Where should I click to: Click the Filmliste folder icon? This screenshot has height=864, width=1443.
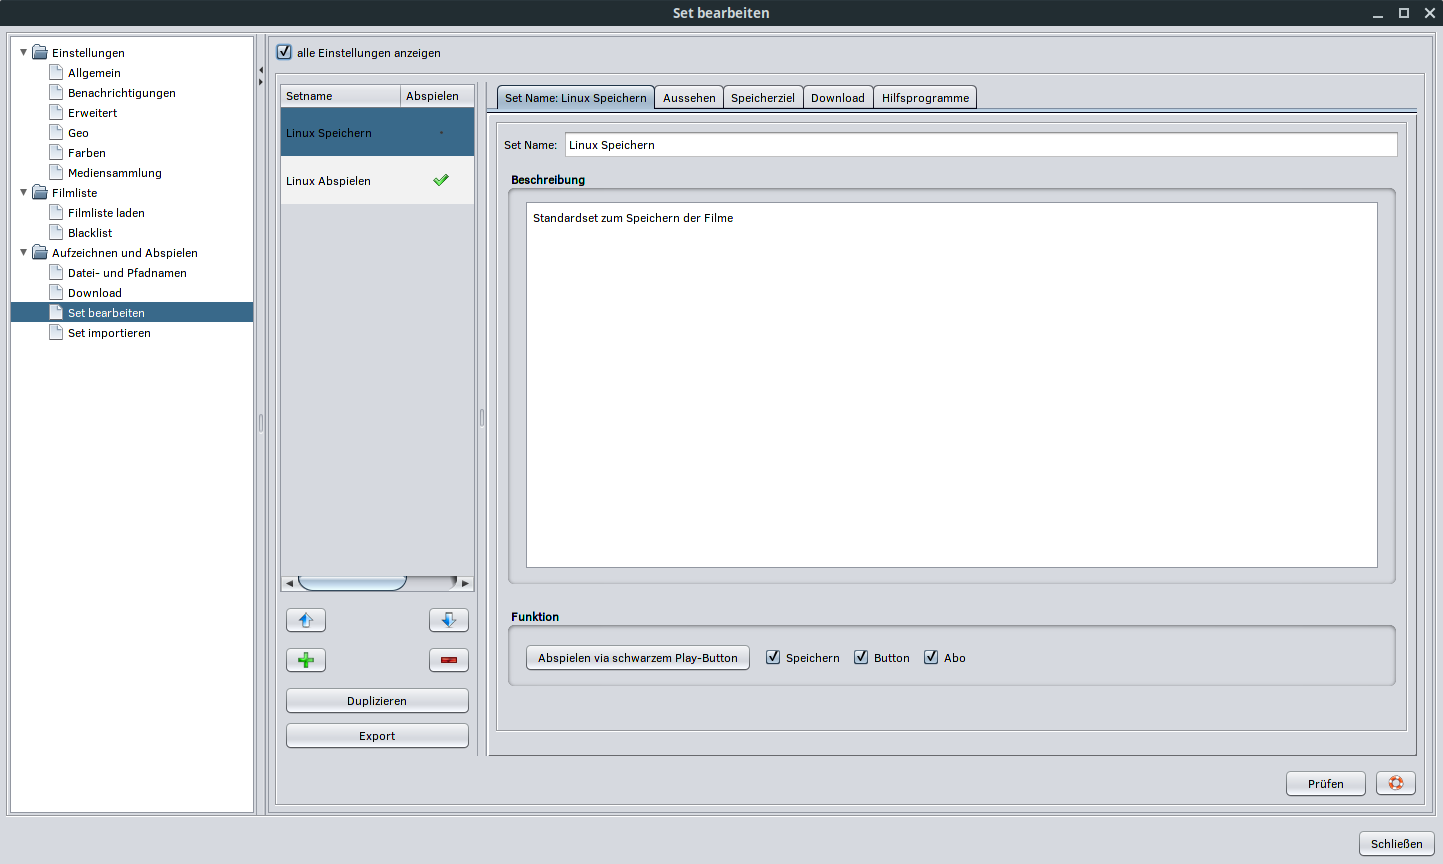[x=40, y=193]
